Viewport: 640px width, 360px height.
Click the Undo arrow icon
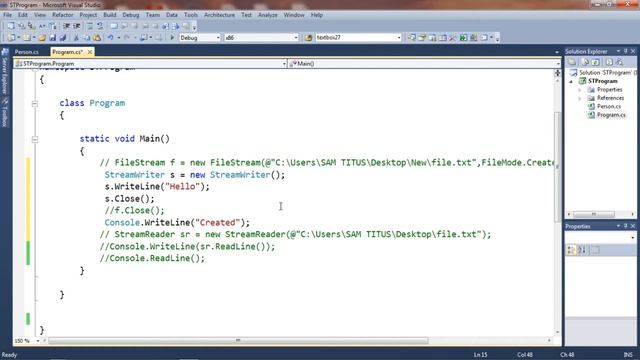[110, 38]
